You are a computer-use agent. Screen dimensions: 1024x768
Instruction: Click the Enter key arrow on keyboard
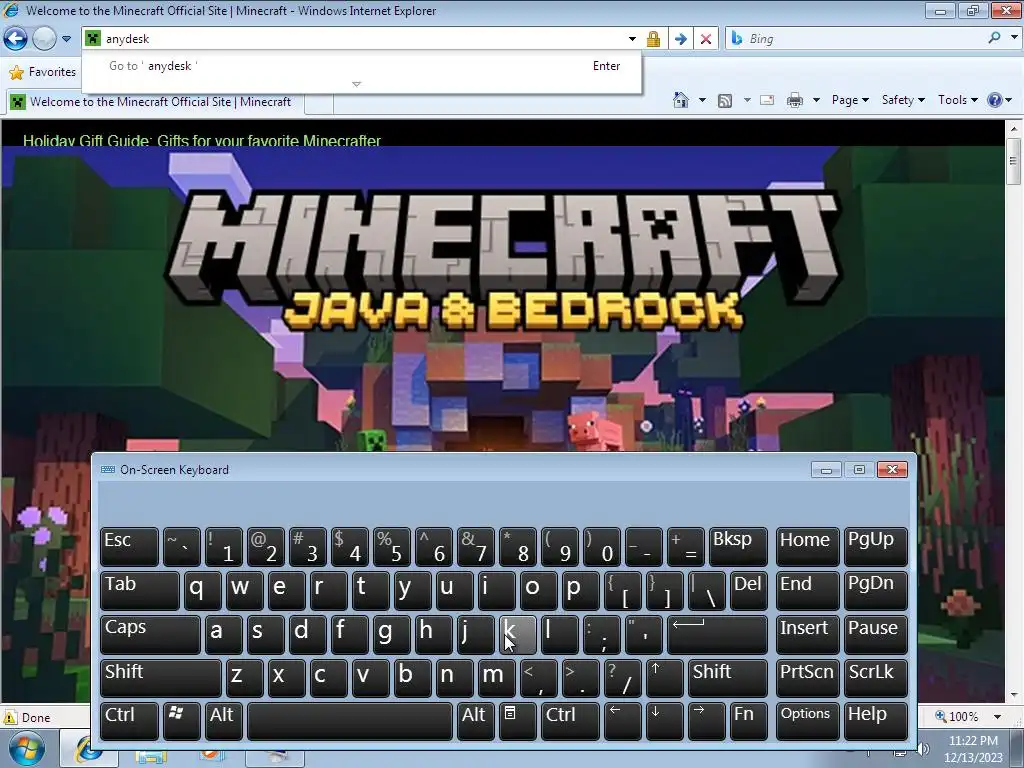[x=717, y=634]
